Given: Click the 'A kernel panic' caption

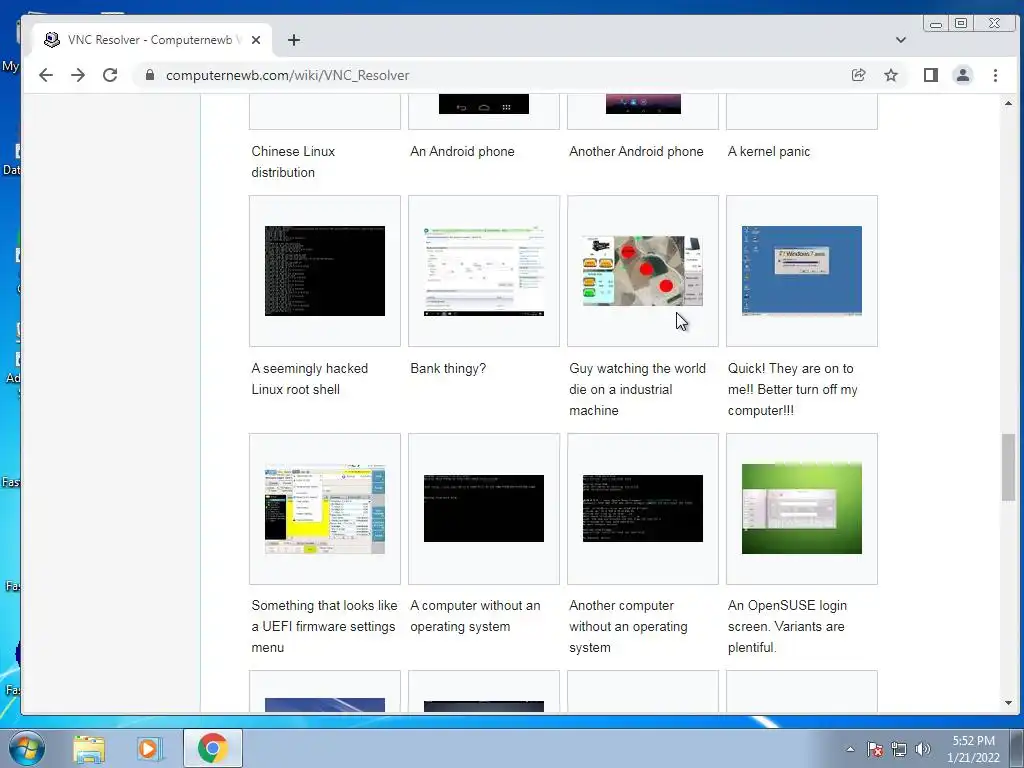Looking at the screenshot, I should 769,151.
